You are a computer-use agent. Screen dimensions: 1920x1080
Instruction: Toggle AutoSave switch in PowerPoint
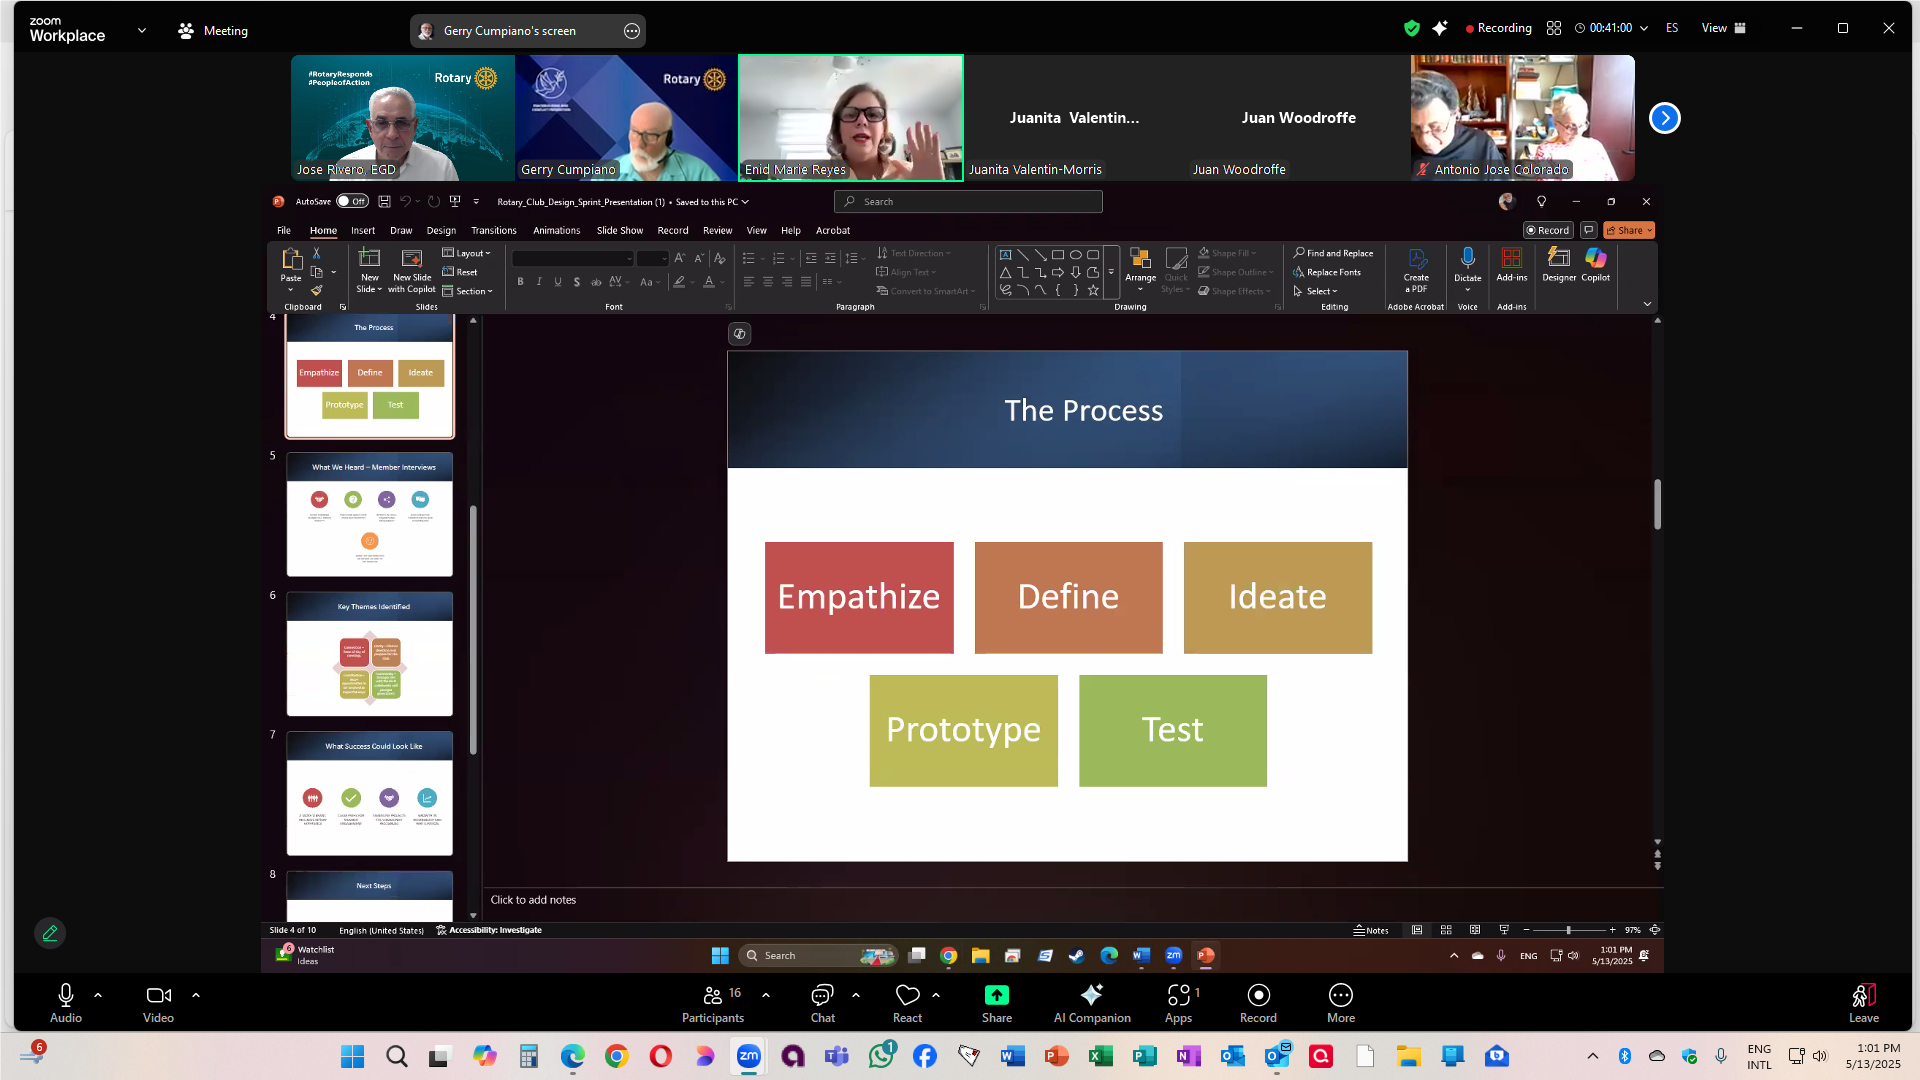[352, 201]
